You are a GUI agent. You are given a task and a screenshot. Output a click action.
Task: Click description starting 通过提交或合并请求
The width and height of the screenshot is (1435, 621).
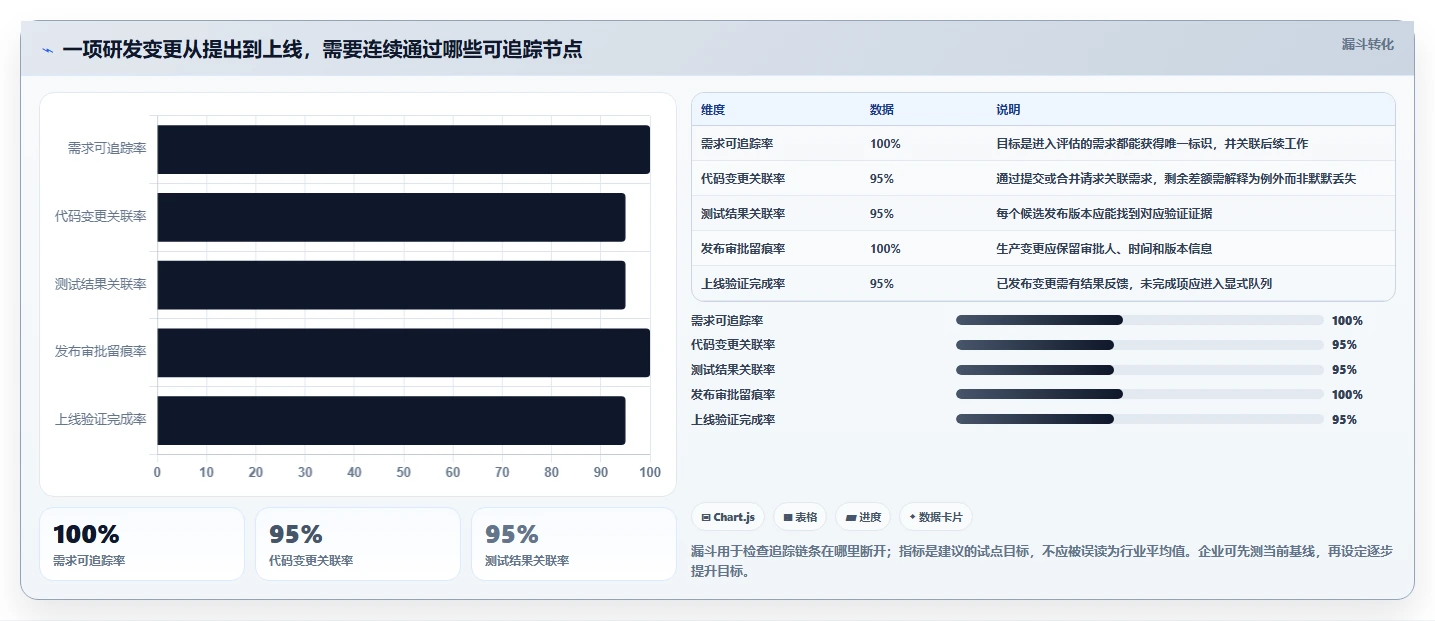(x=1176, y=179)
